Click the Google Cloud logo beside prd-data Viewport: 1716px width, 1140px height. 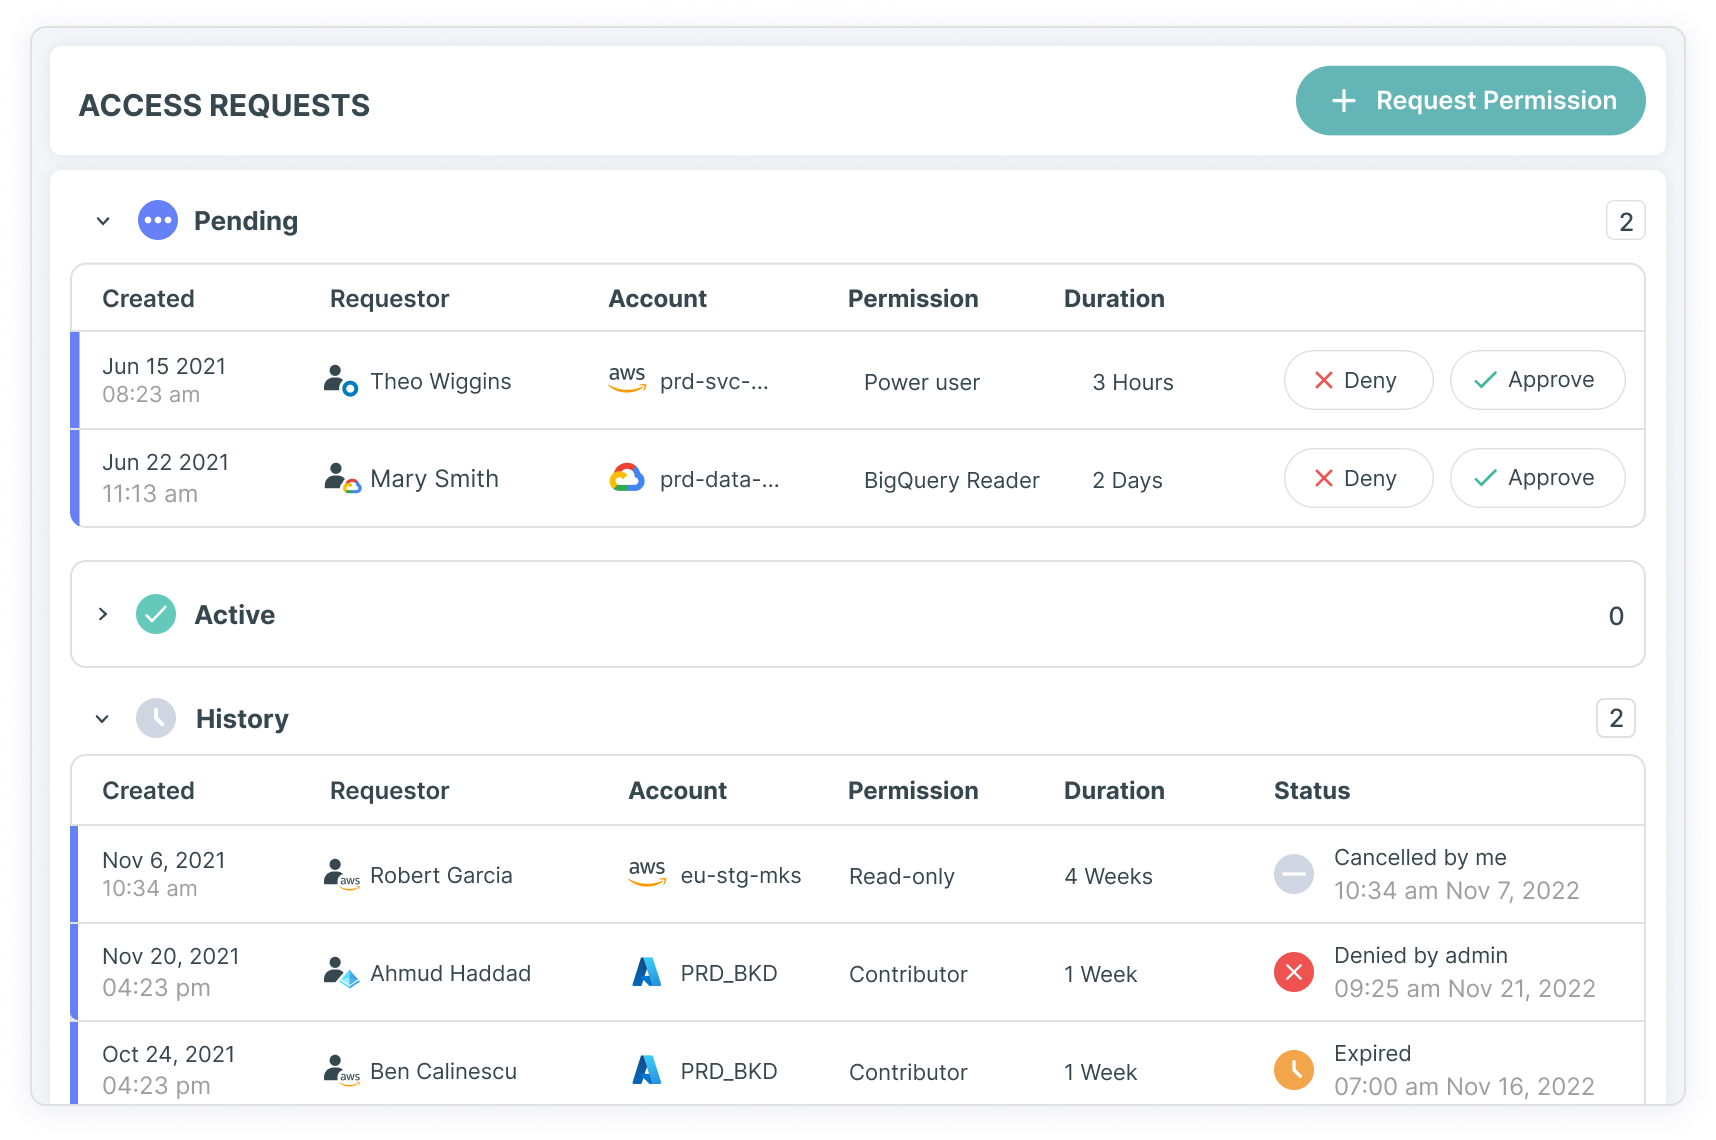[x=627, y=479]
